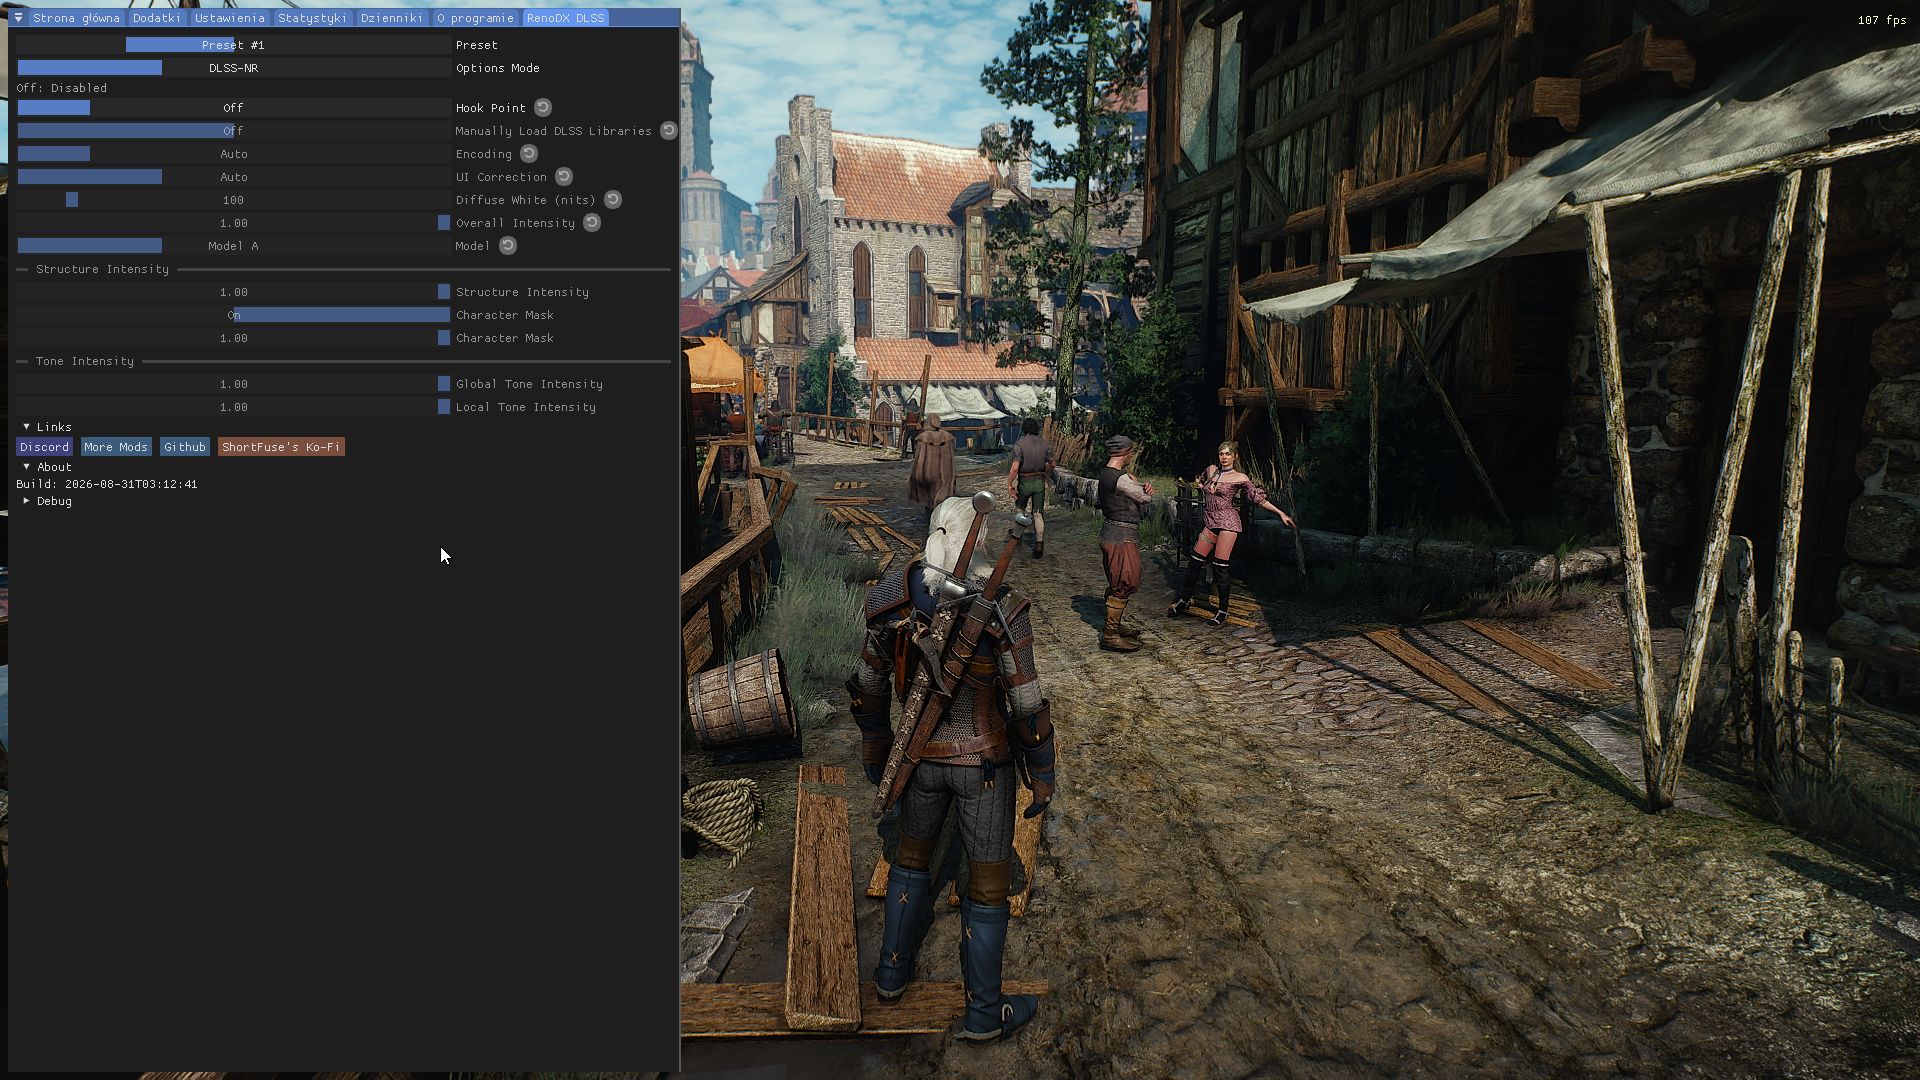Select the RenoDX DLSS tab

point(566,18)
